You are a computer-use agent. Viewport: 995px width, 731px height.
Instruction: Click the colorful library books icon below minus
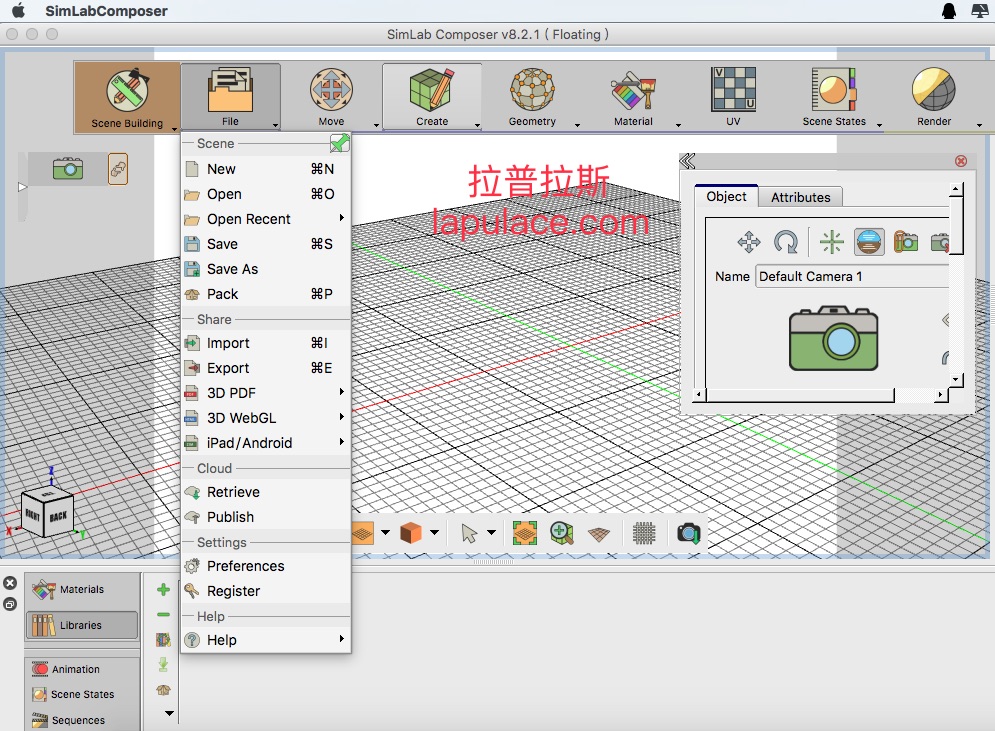click(x=164, y=640)
